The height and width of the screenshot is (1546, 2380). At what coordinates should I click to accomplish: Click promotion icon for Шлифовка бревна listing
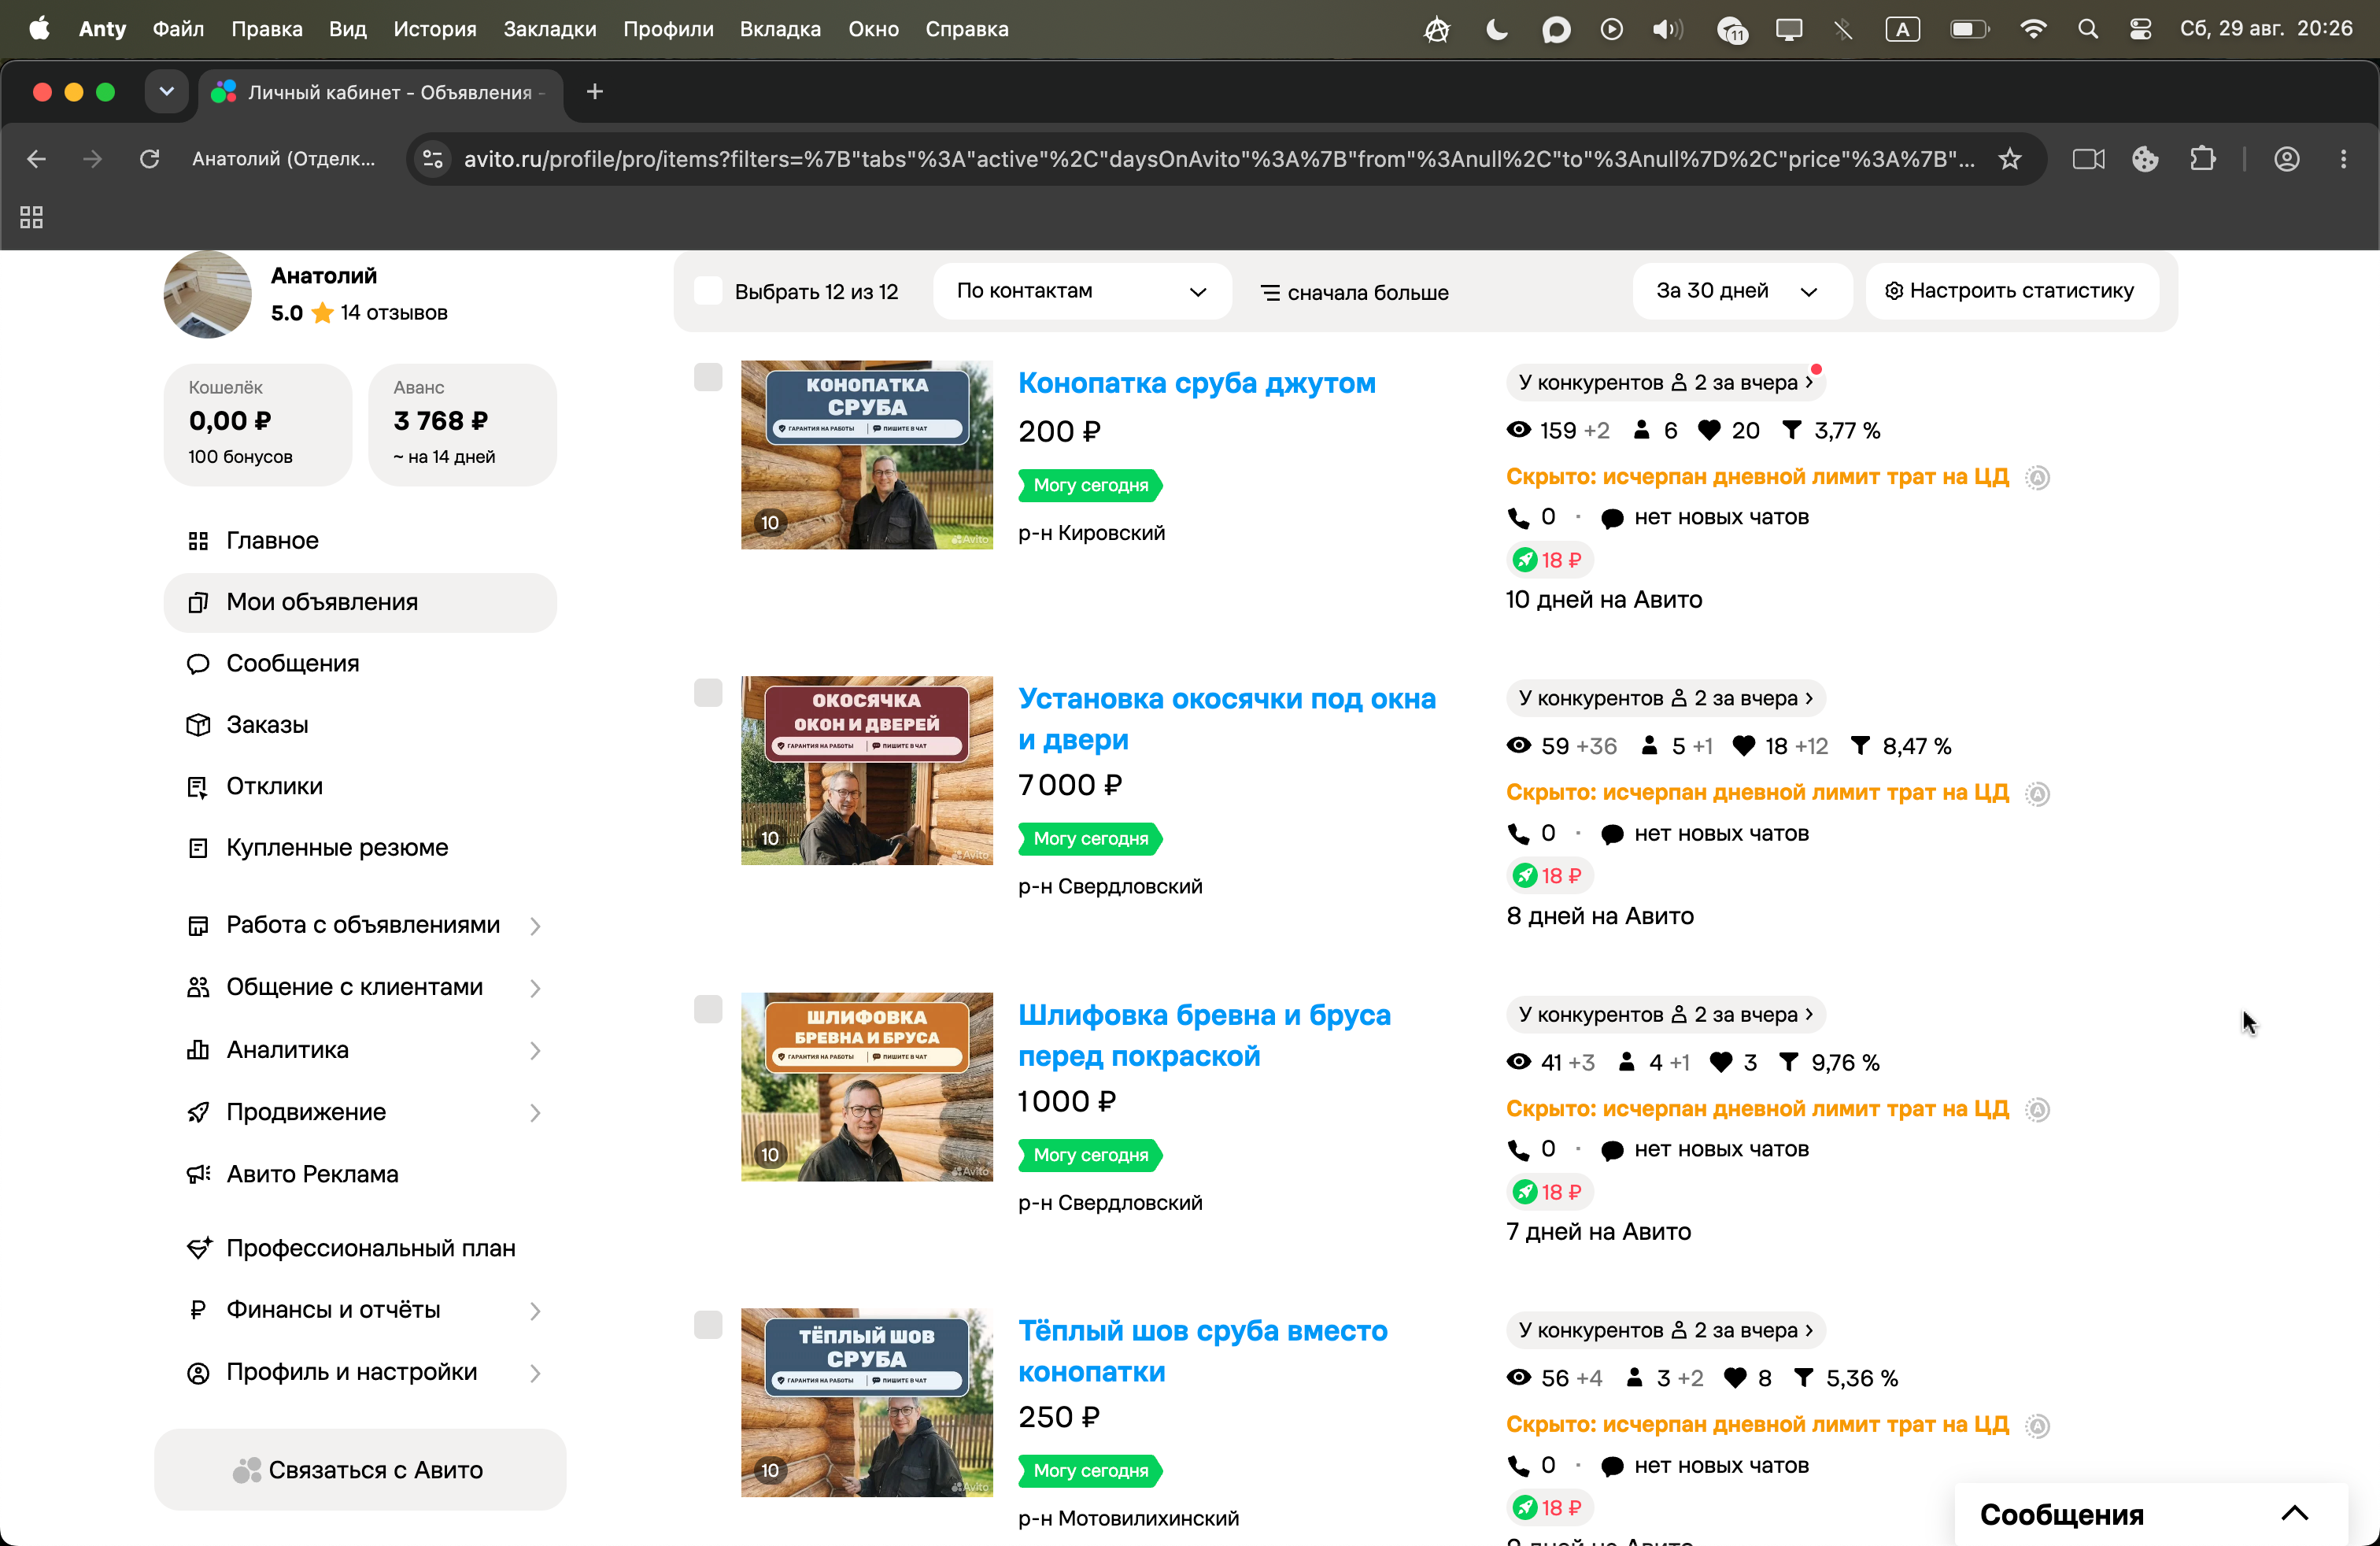[x=2037, y=1110]
